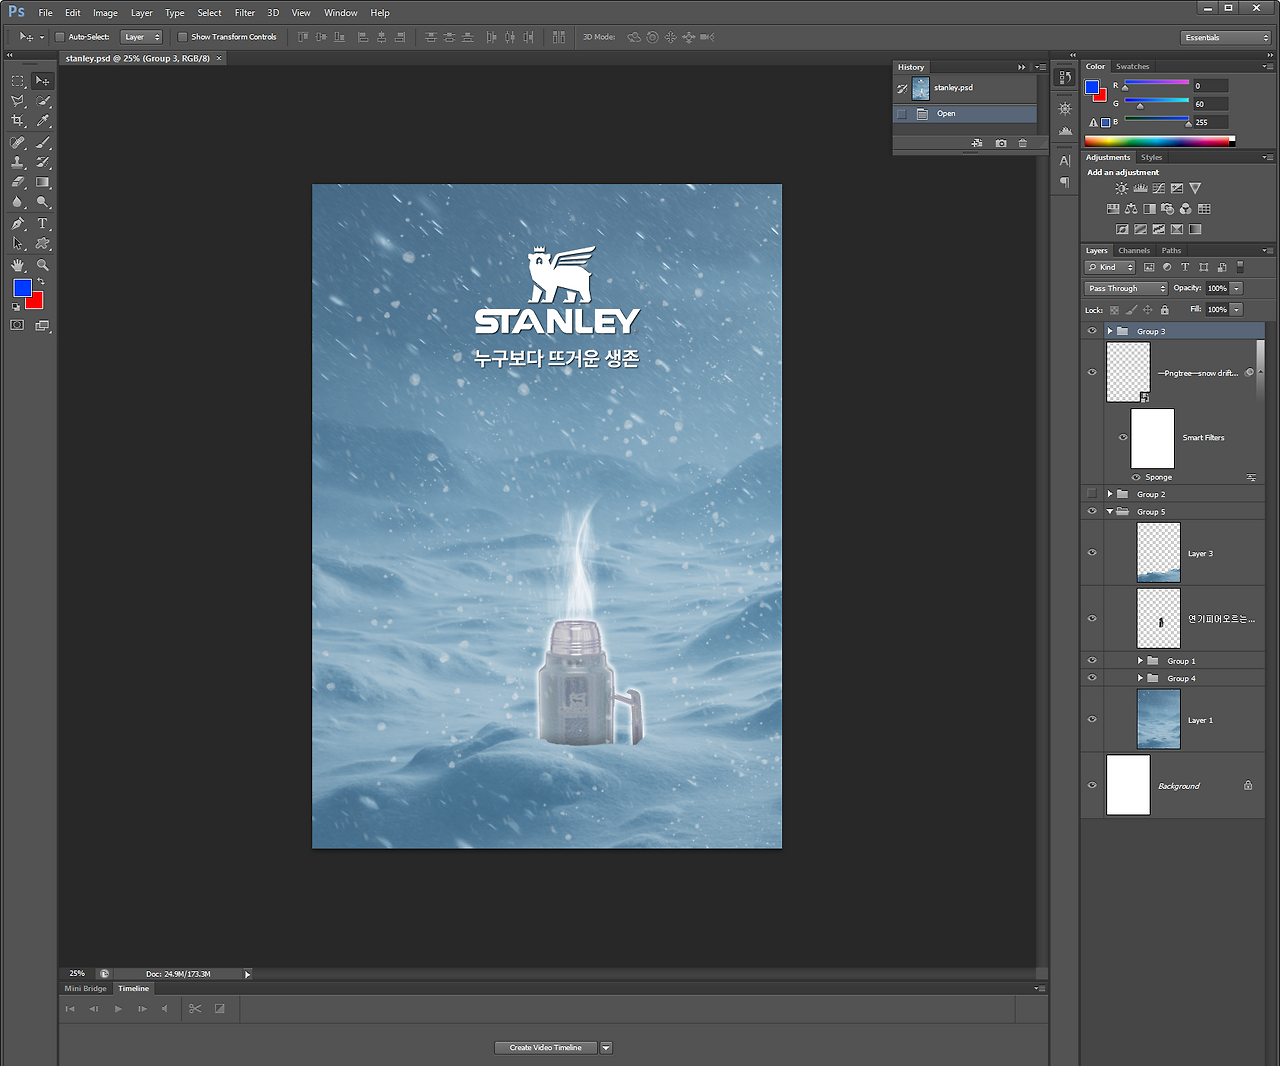Screen dimensions: 1280x1066
Task: Select the Zoom tool
Action: (42, 265)
